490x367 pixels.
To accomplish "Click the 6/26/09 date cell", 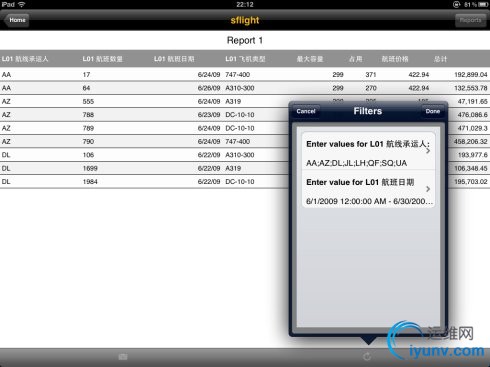I will [209, 88].
